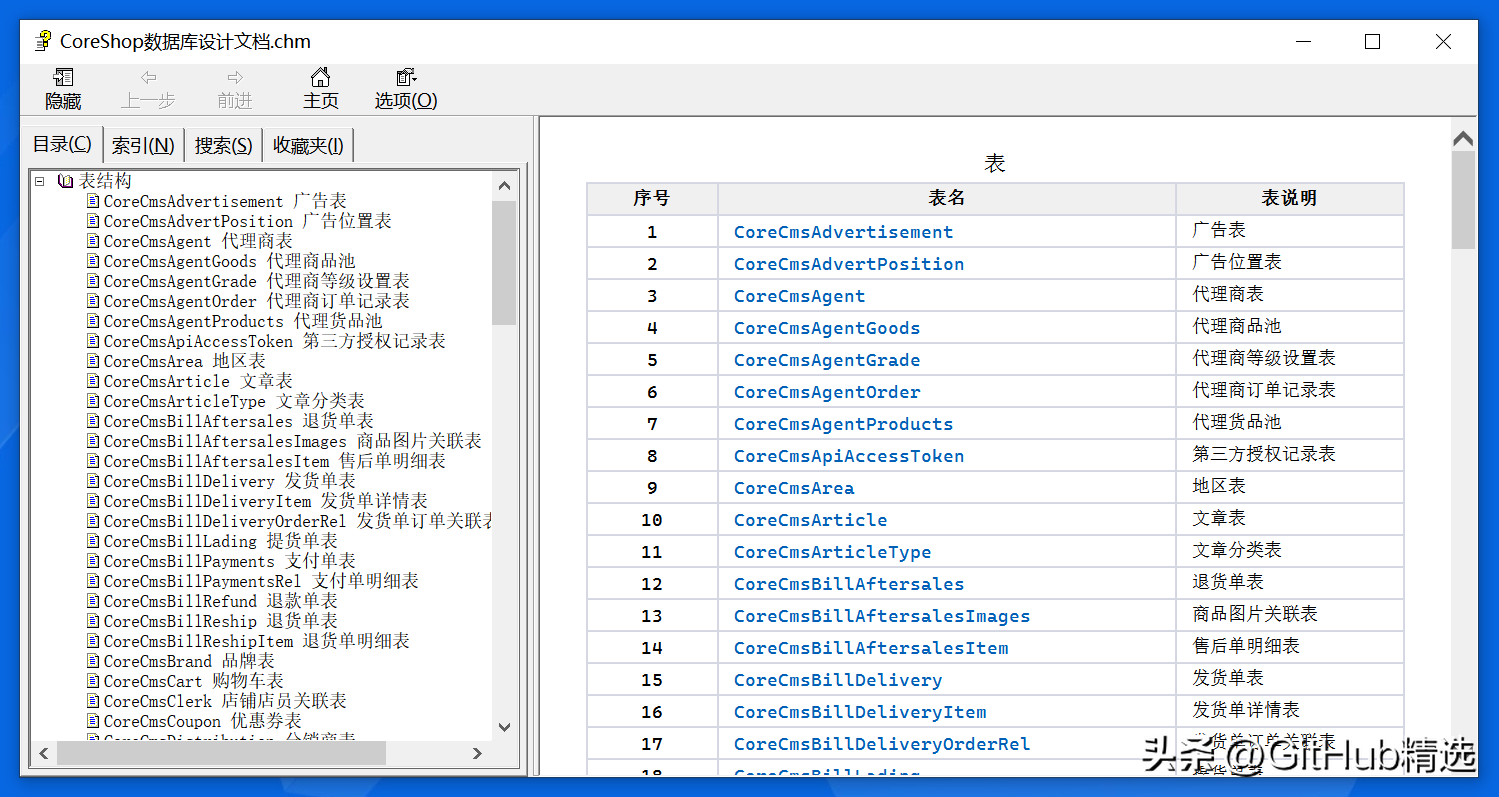Select CoreCmsArticleType 文章分类表 in tree
Image resolution: width=1499 pixels, height=797 pixels.
pyautogui.click(x=234, y=401)
